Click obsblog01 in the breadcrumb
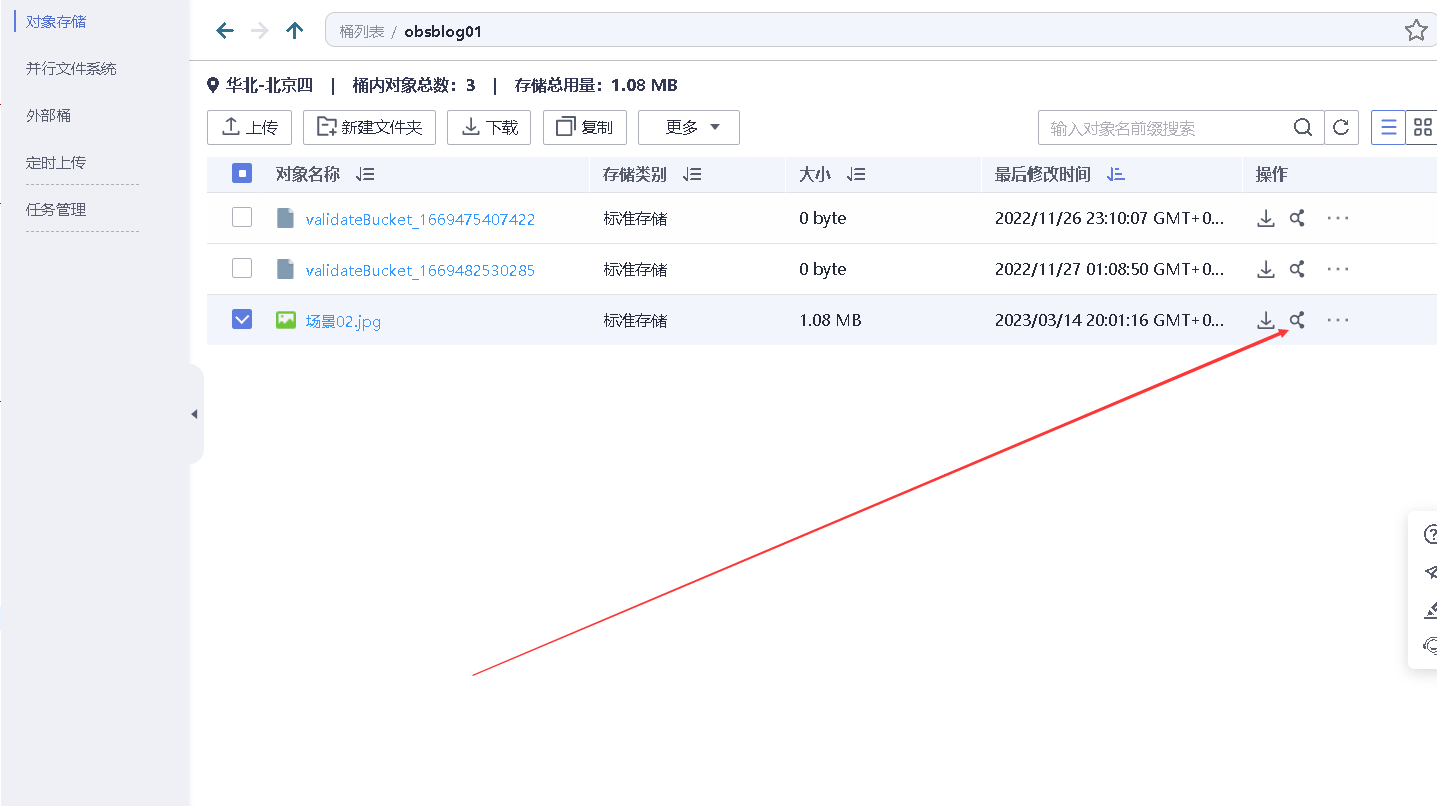Viewport: 1437px width, 806px height. pyautogui.click(x=443, y=31)
